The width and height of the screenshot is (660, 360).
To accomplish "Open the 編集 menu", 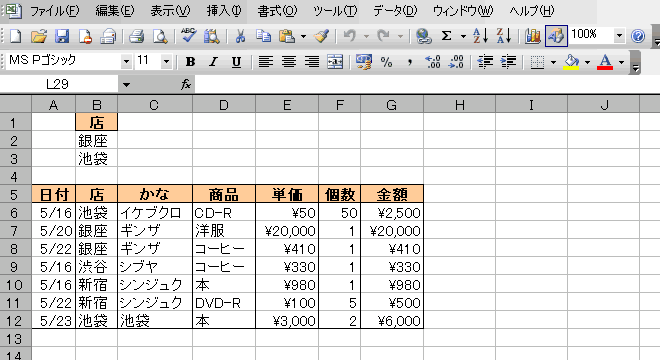I will (114, 11).
